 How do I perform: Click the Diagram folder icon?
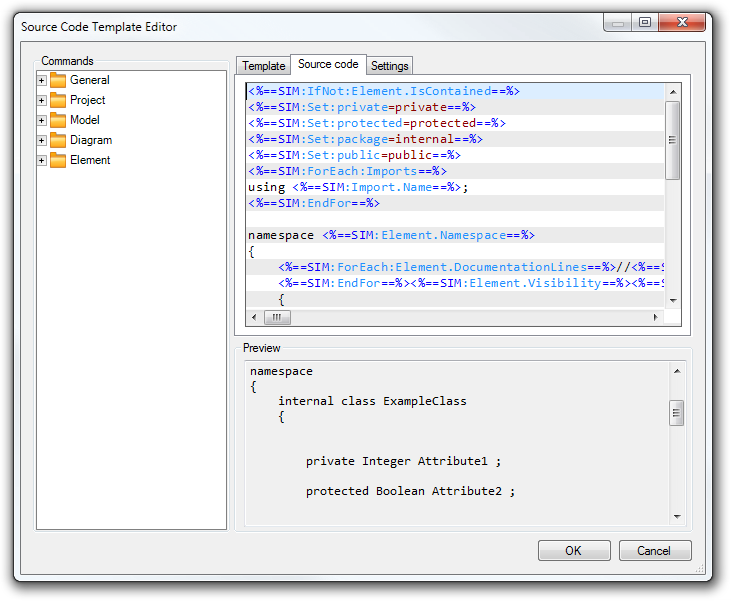(x=58, y=140)
